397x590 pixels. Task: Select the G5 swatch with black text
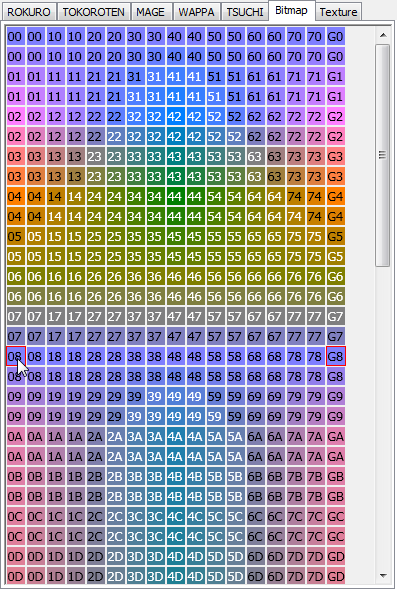[x=335, y=236]
